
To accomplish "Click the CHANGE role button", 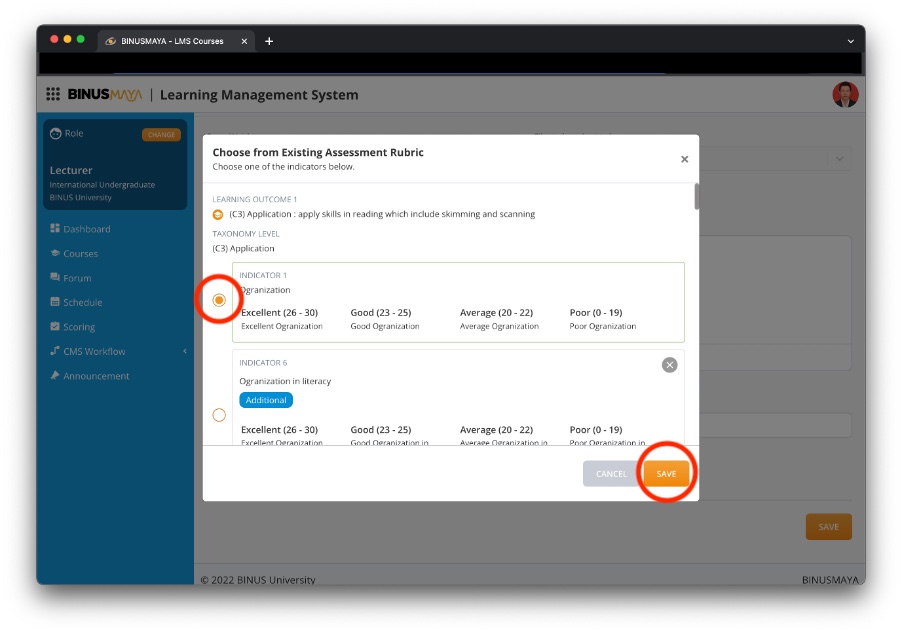I will coord(161,135).
